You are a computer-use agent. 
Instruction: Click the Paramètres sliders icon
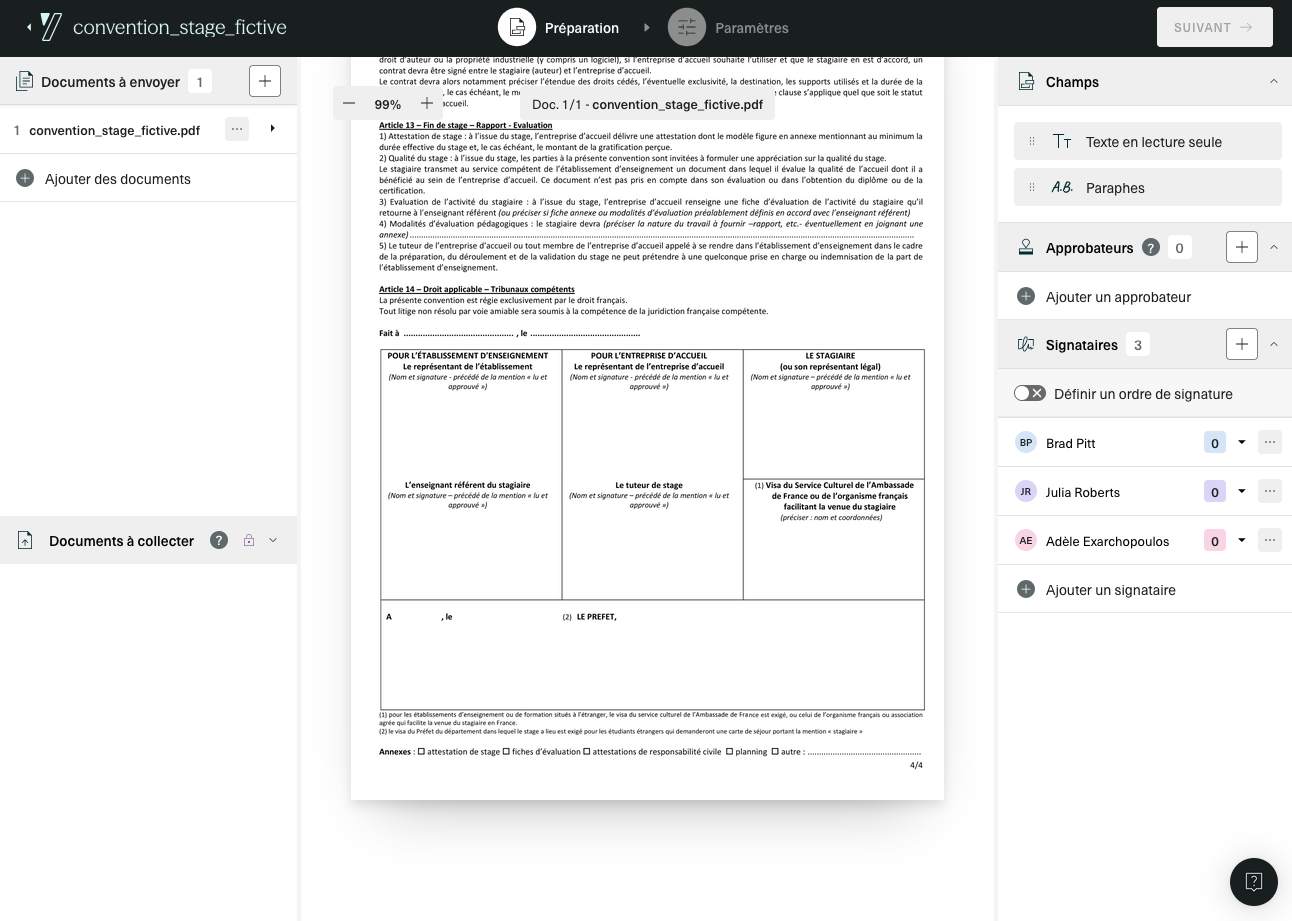[x=686, y=28]
